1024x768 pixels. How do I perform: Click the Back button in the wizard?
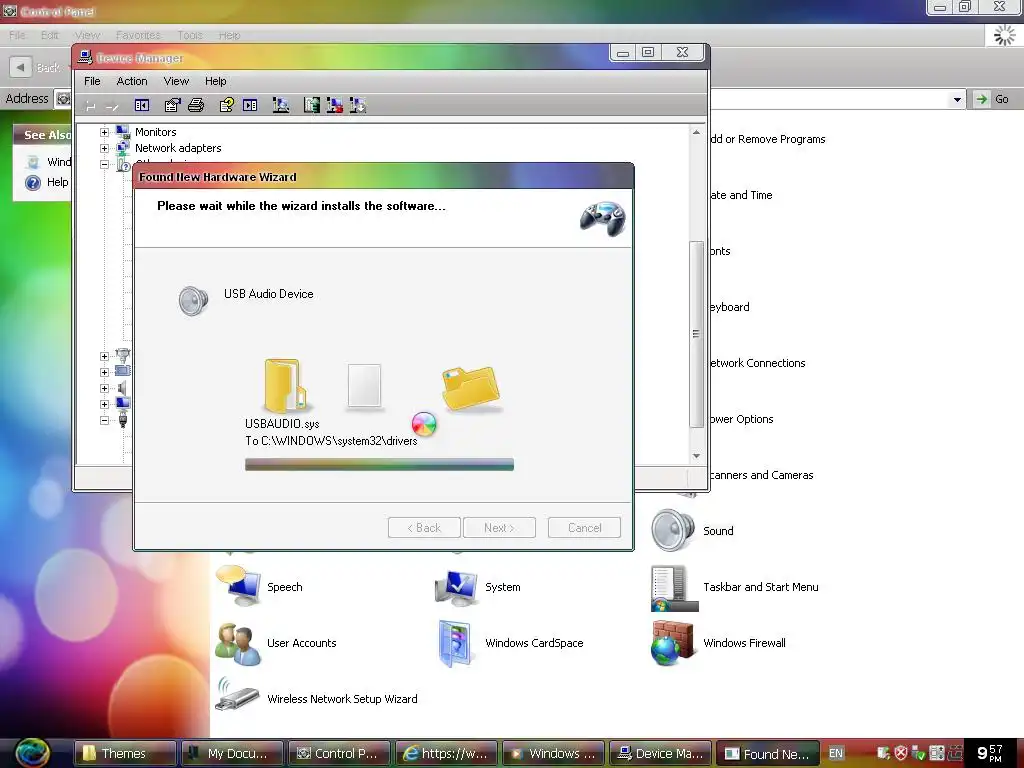tap(424, 528)
